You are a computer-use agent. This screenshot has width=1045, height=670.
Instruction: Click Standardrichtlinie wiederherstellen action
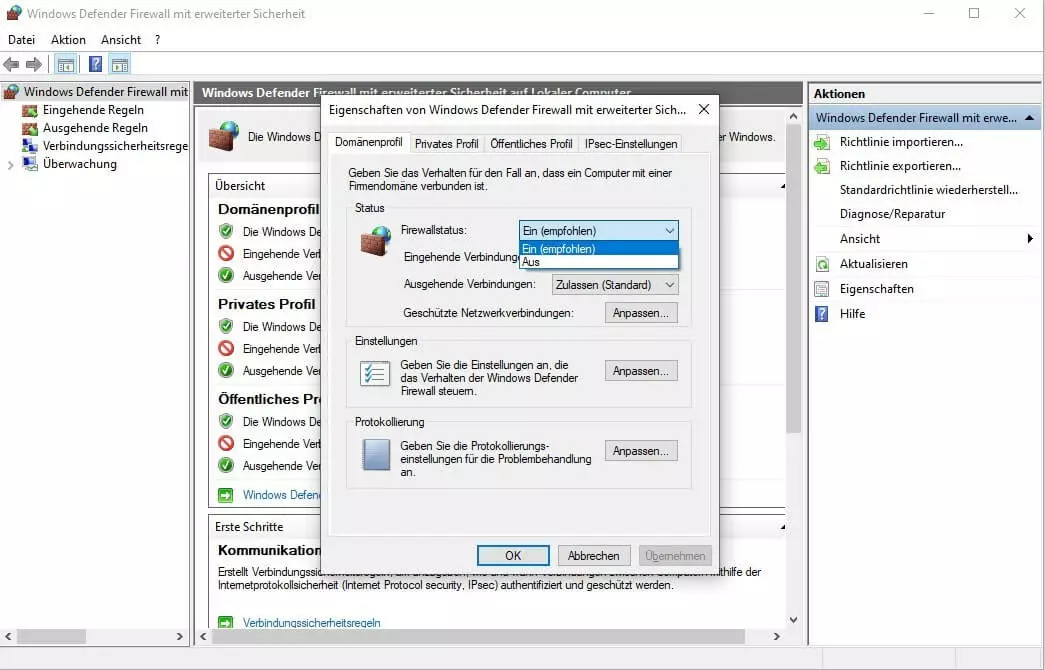coord(928,190)
